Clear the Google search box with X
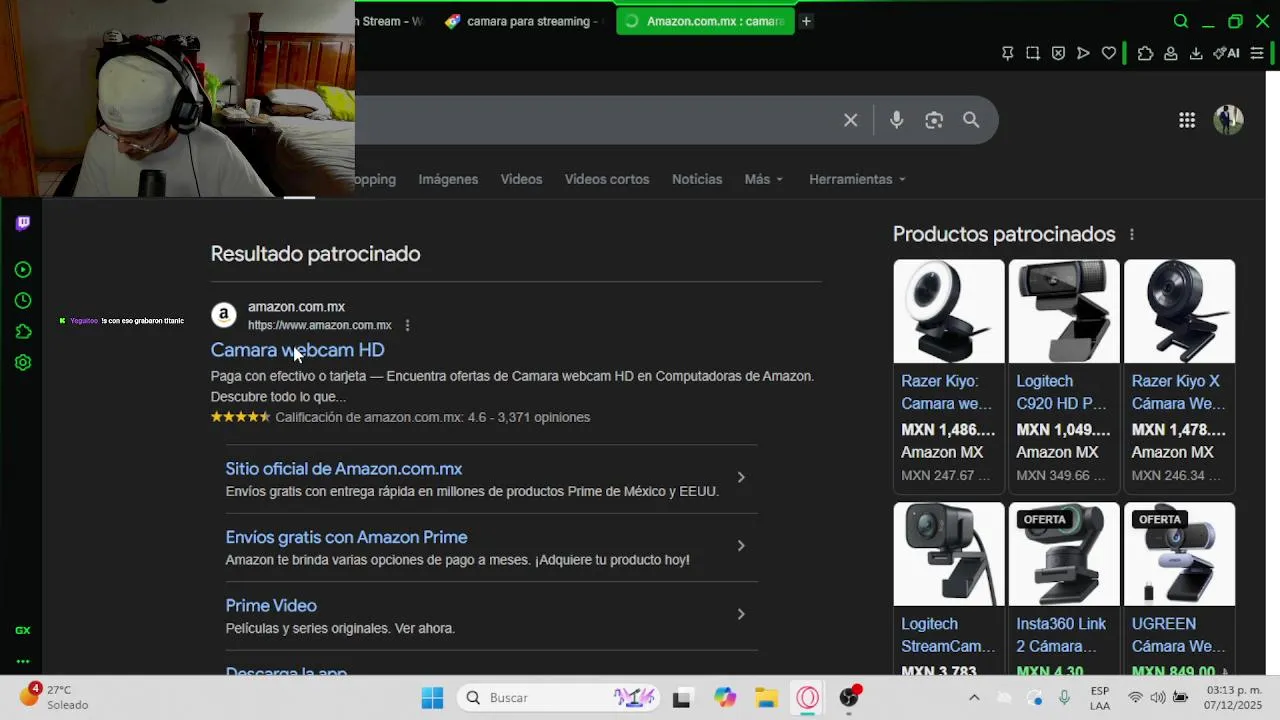 pos(851,120)
